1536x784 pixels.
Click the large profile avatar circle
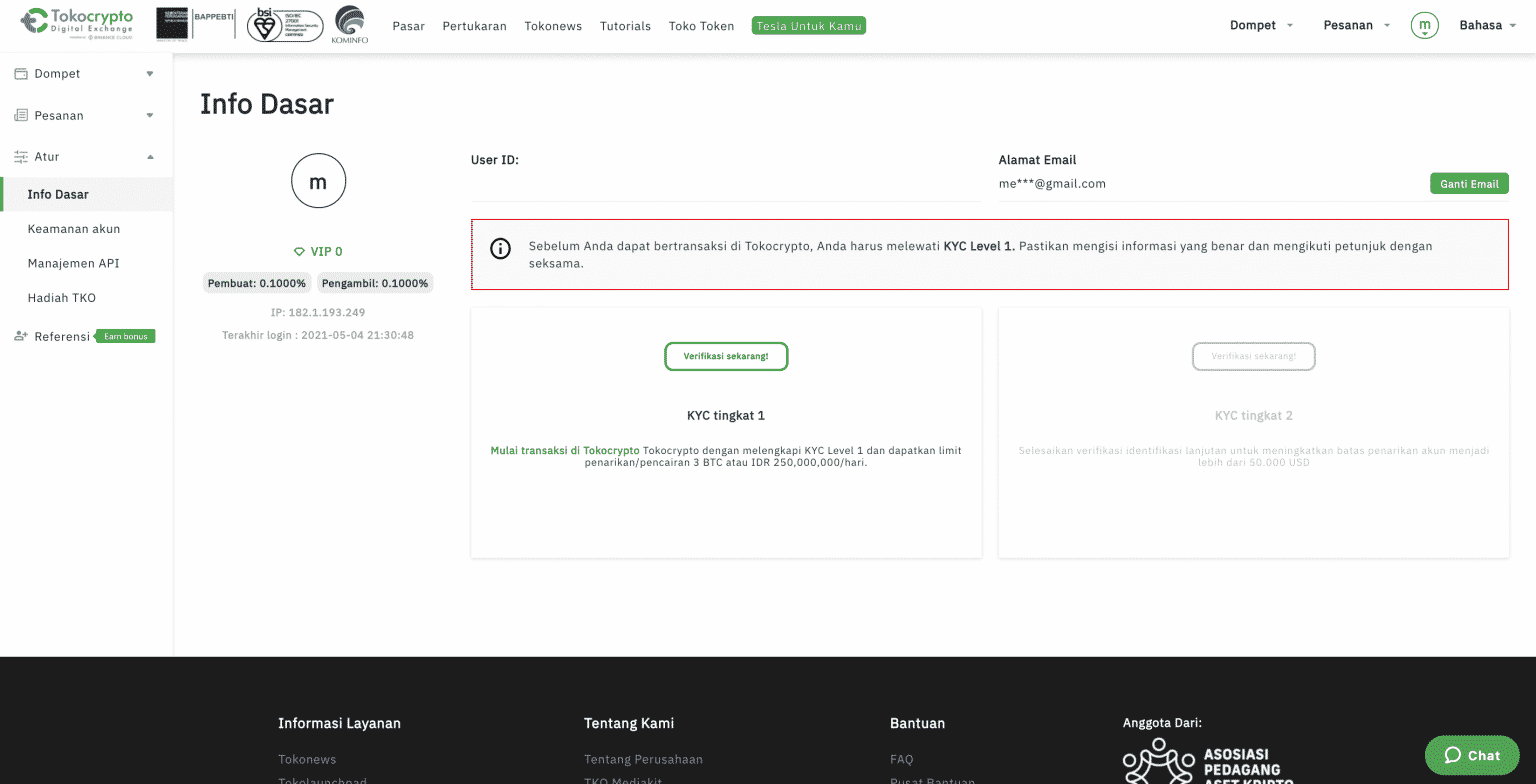point(318,181)
